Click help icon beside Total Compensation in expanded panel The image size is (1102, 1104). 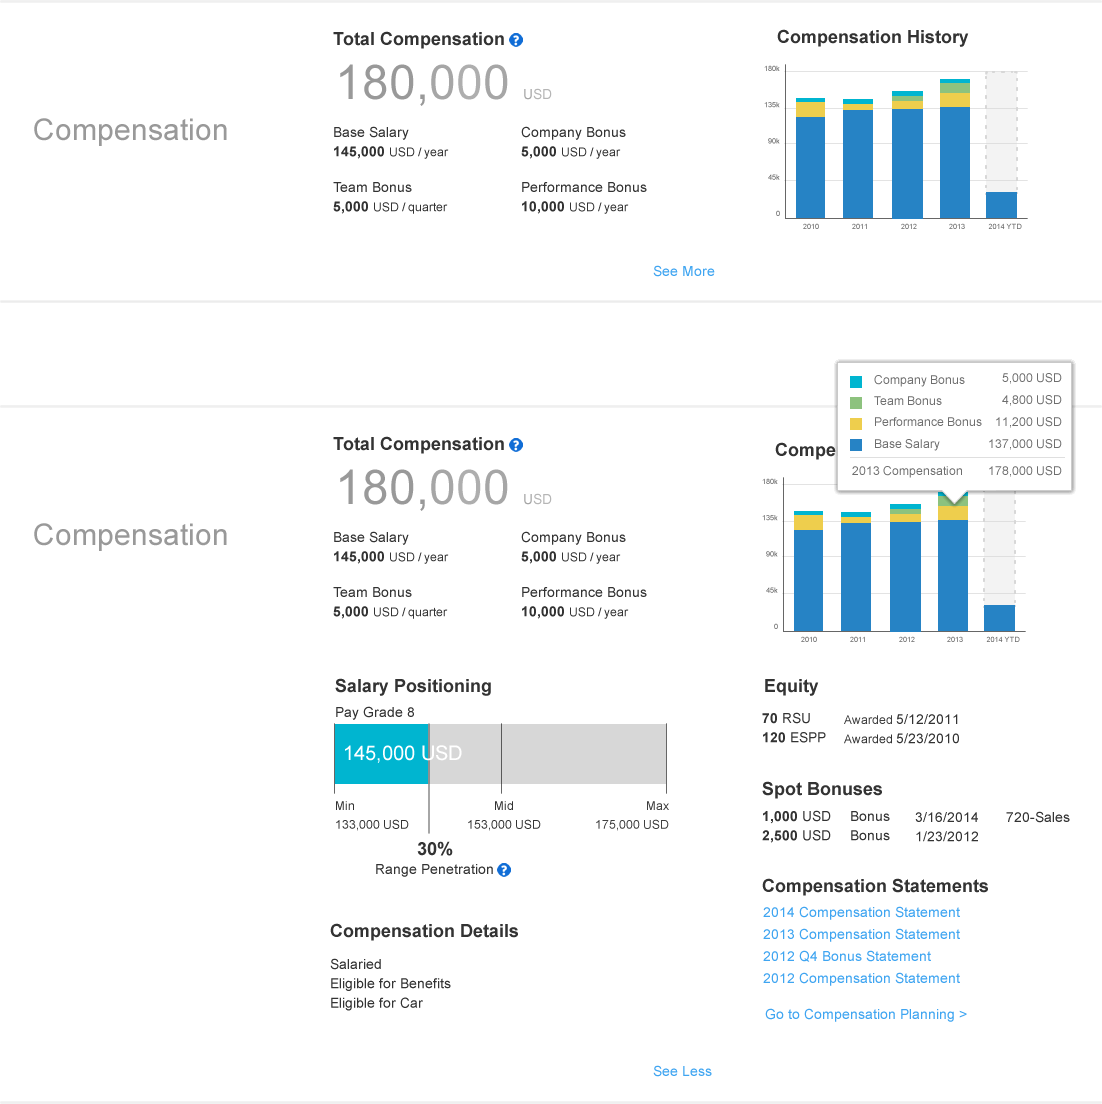pos(516,445)
